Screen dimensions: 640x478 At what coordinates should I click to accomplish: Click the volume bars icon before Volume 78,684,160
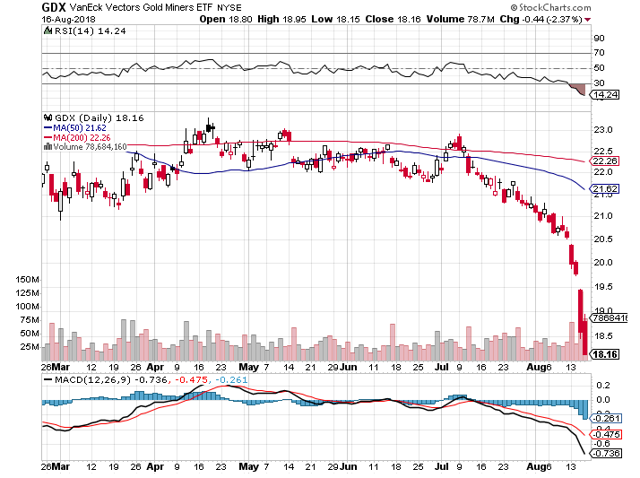pos(48,147)
